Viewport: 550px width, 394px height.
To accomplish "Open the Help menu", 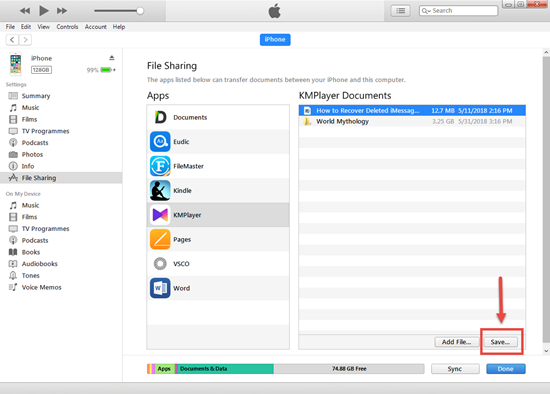I will [x=119, y=27].
